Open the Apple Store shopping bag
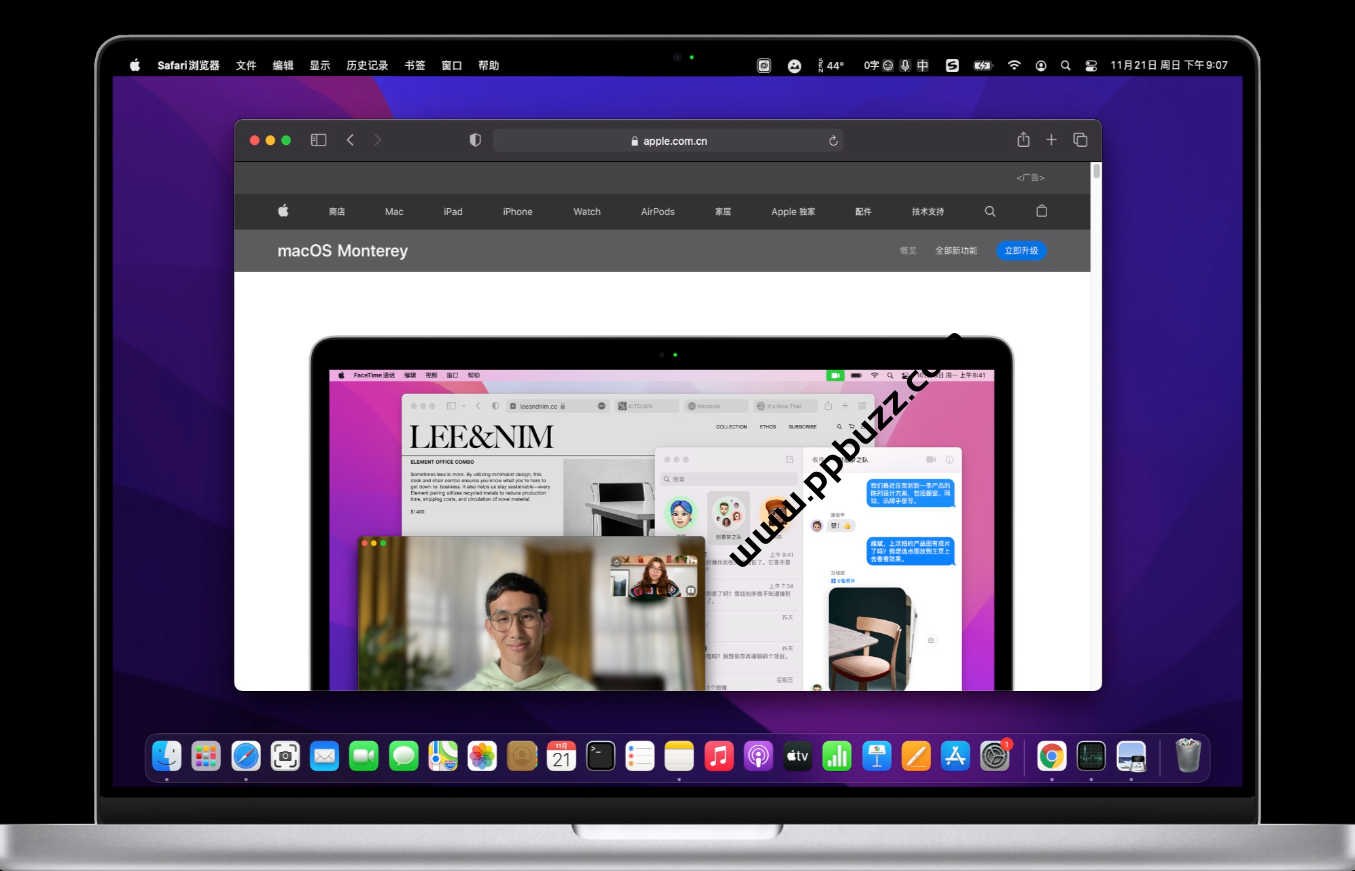This screenshot has width=1355, height=871. point(1041,211)
